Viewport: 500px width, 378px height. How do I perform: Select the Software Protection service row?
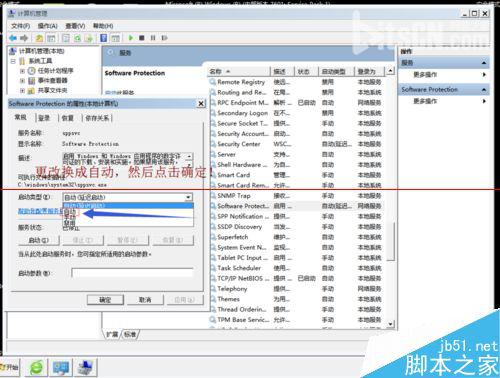[x=296, y=206]
